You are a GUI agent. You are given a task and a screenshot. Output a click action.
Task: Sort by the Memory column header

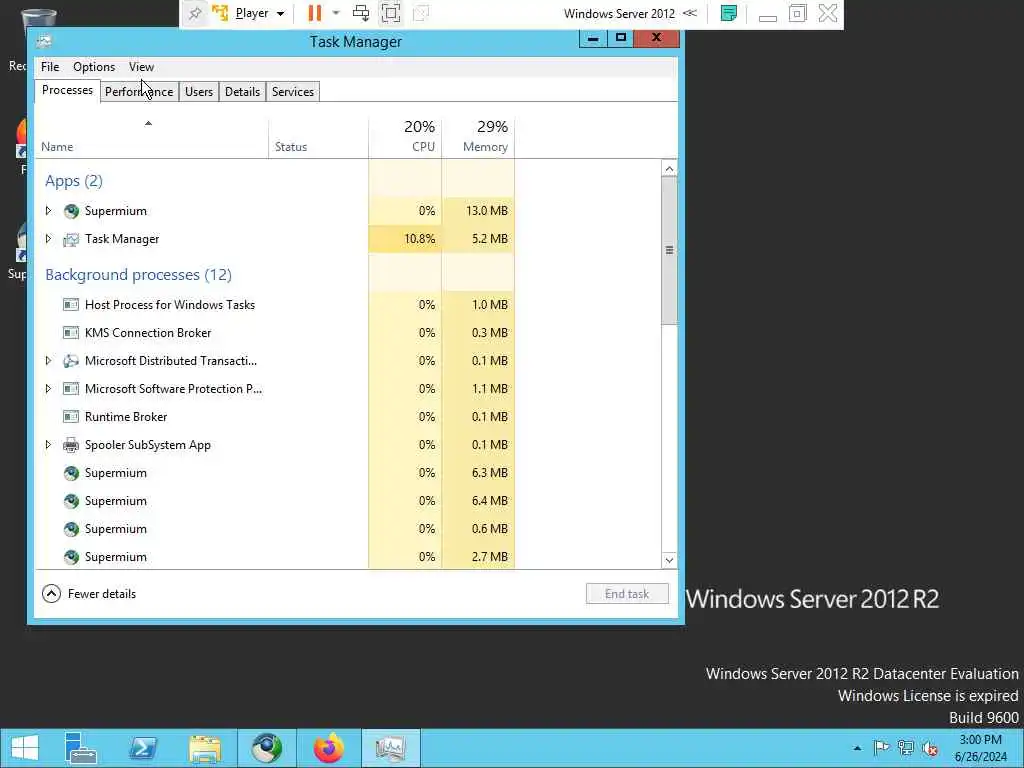[478, 138]
